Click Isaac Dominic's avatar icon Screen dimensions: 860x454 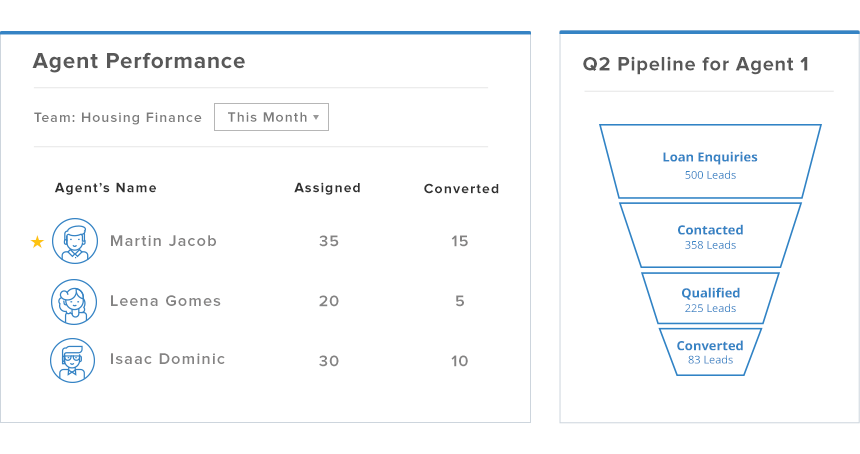[x=74, y=360]
